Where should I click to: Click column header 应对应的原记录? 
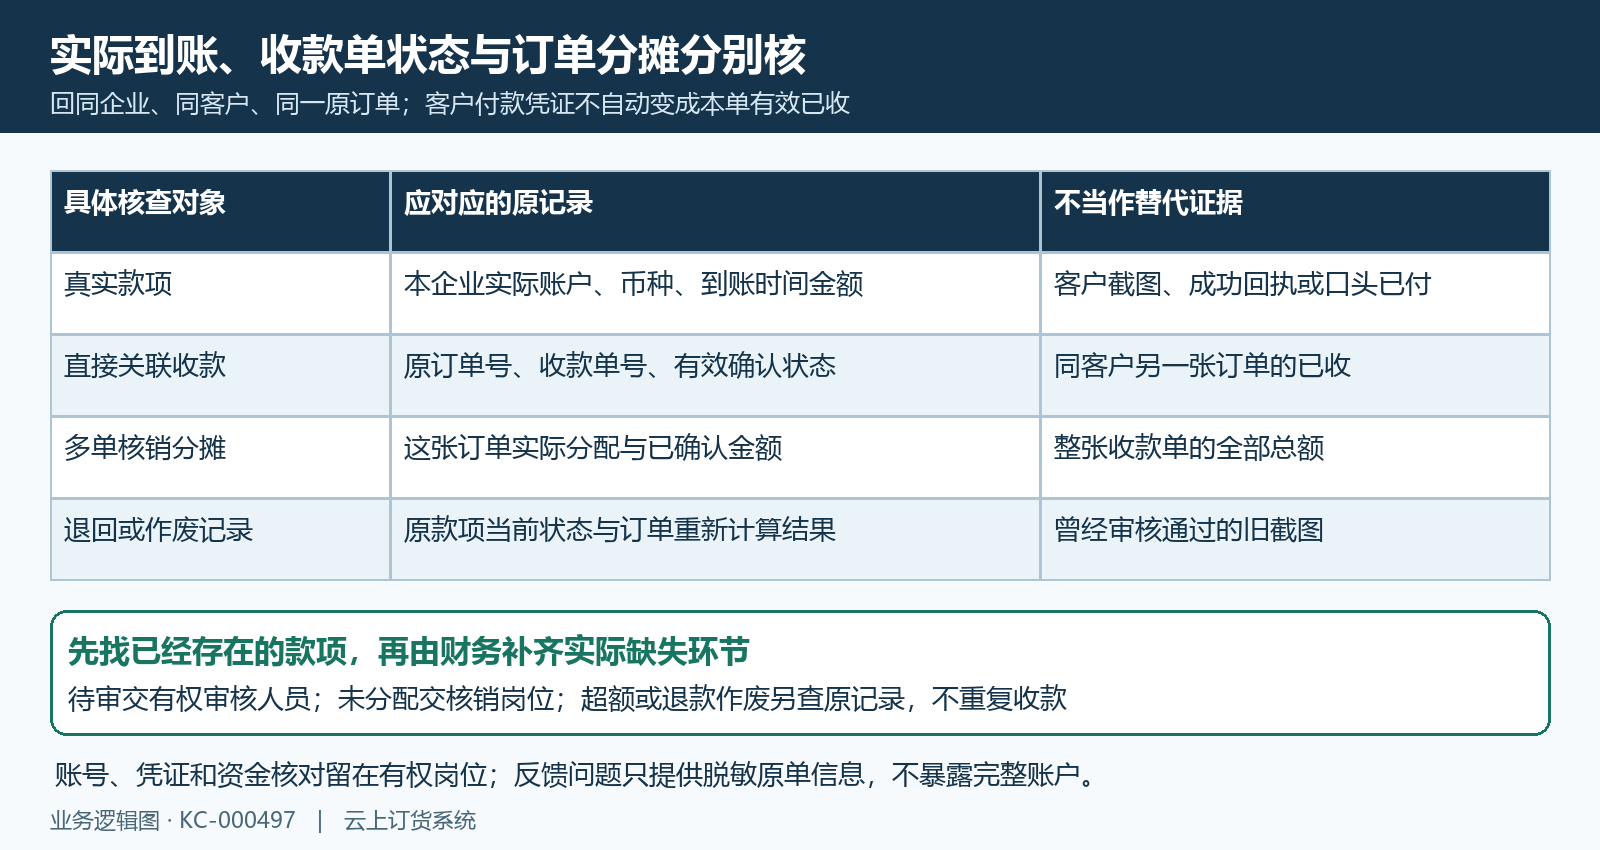(x=715, y=212)
